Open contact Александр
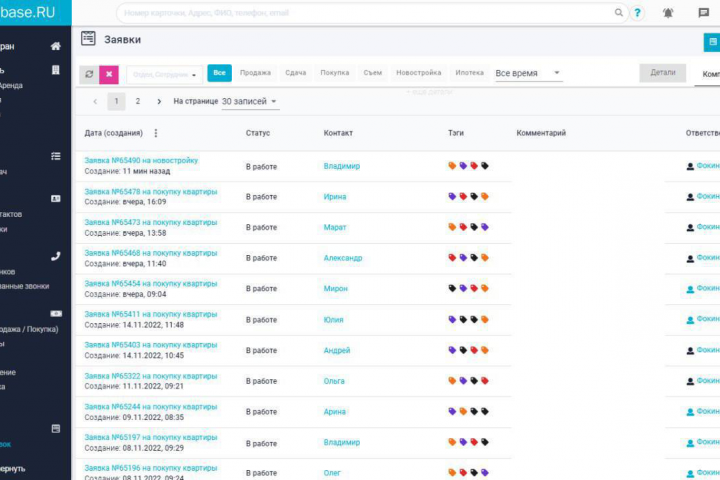This screenshot has height=480, width=720. (343, 258)
